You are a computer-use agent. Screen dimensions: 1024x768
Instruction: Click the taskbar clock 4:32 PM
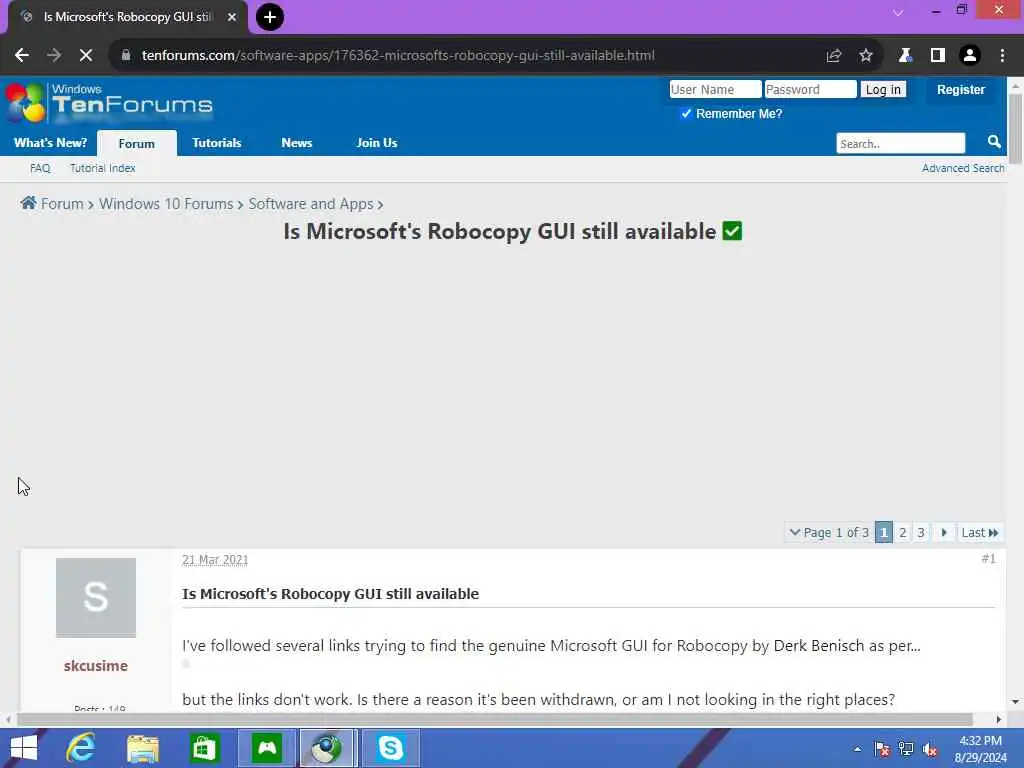coord(980,741)
